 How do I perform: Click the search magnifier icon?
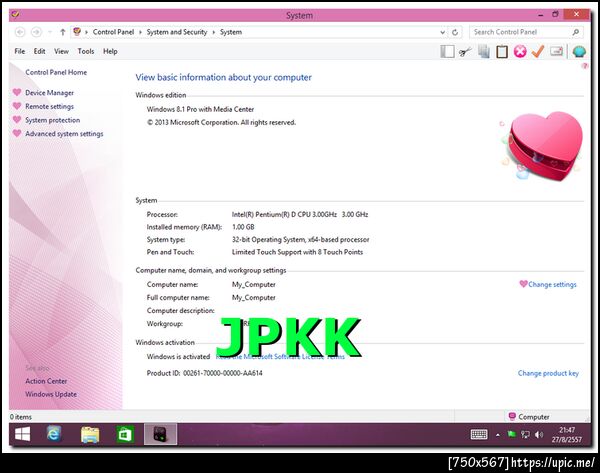coord(576,32)
